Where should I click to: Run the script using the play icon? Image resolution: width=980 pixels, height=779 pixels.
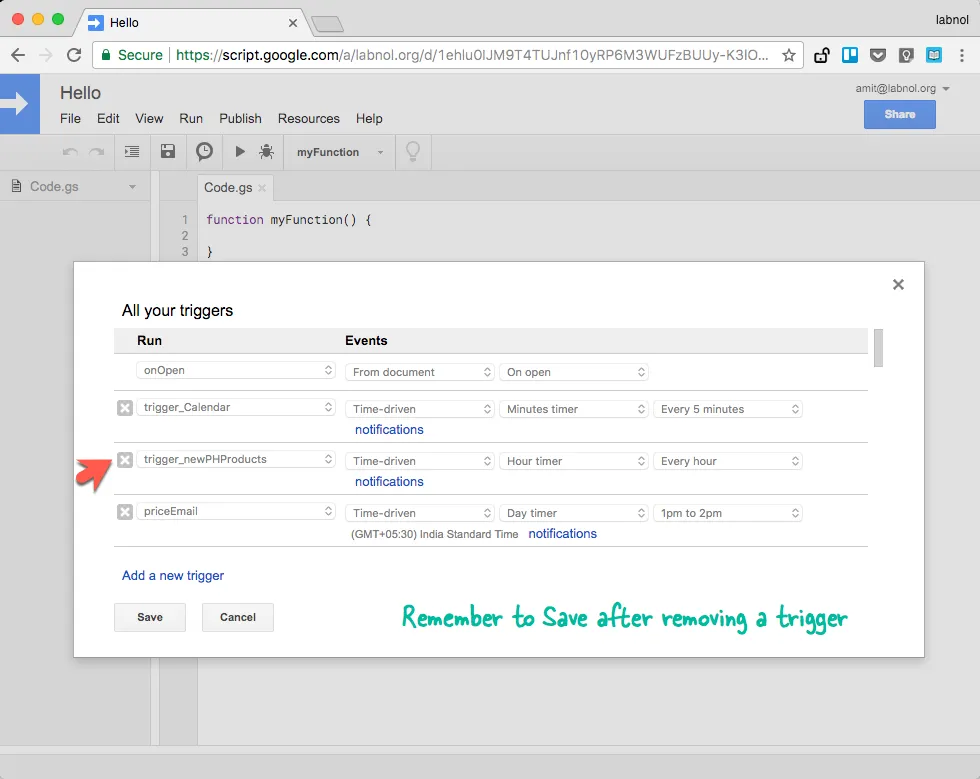239,151
